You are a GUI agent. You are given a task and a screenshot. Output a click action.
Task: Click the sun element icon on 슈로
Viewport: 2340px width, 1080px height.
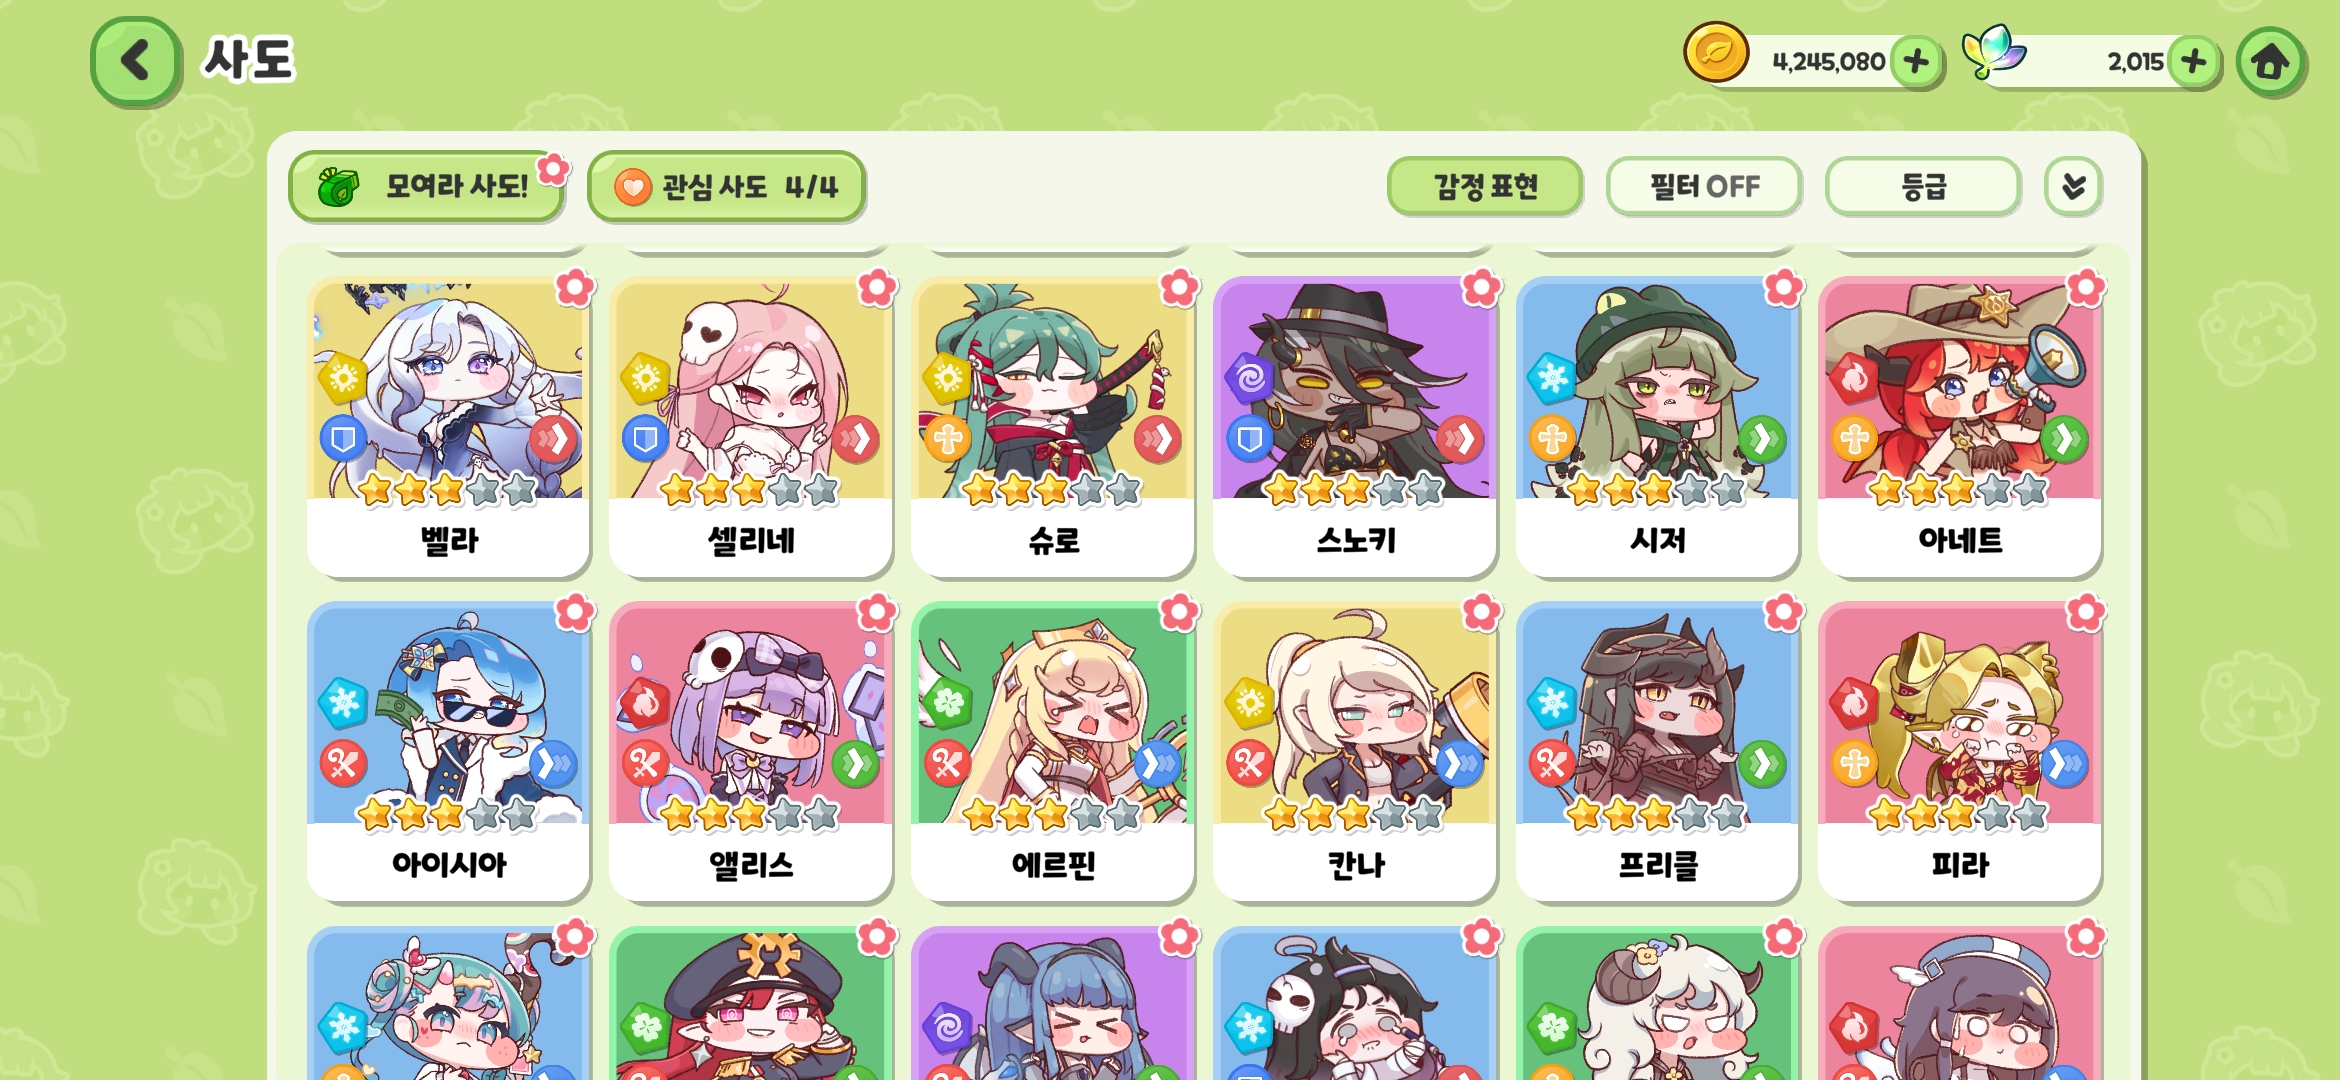click(946, 378)
